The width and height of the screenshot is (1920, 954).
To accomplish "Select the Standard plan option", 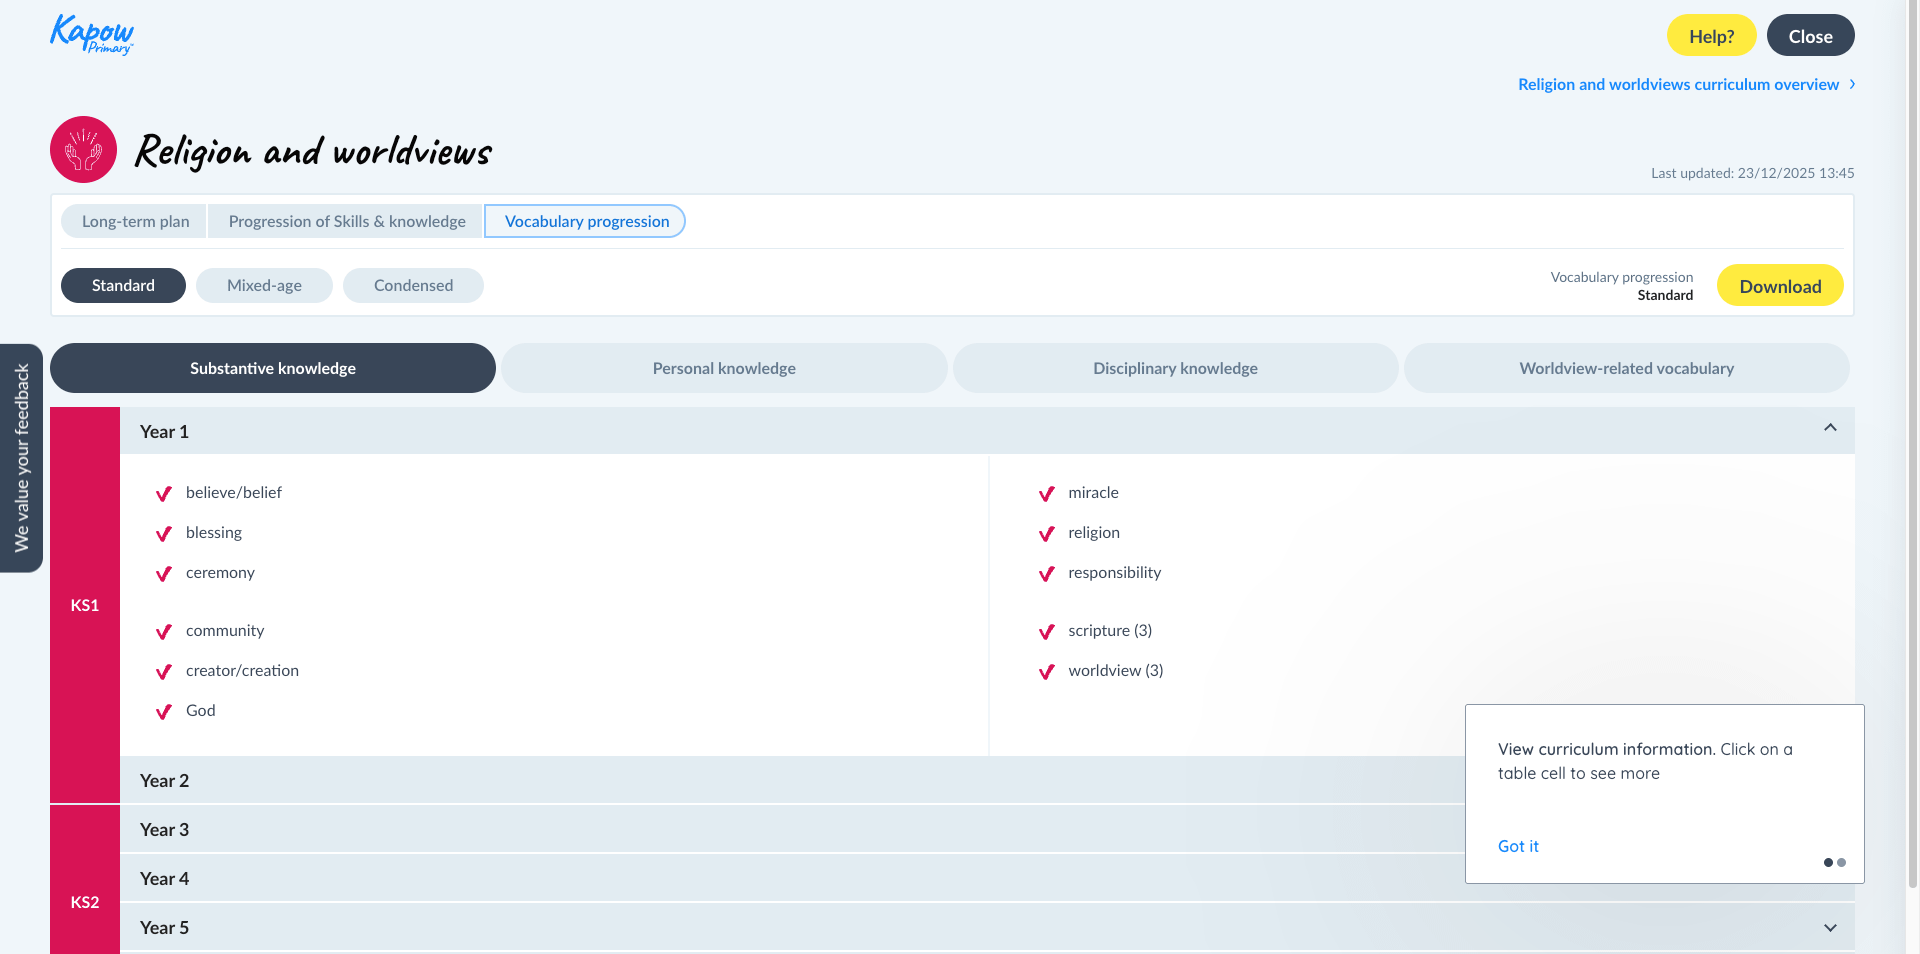I will point(123,285).
